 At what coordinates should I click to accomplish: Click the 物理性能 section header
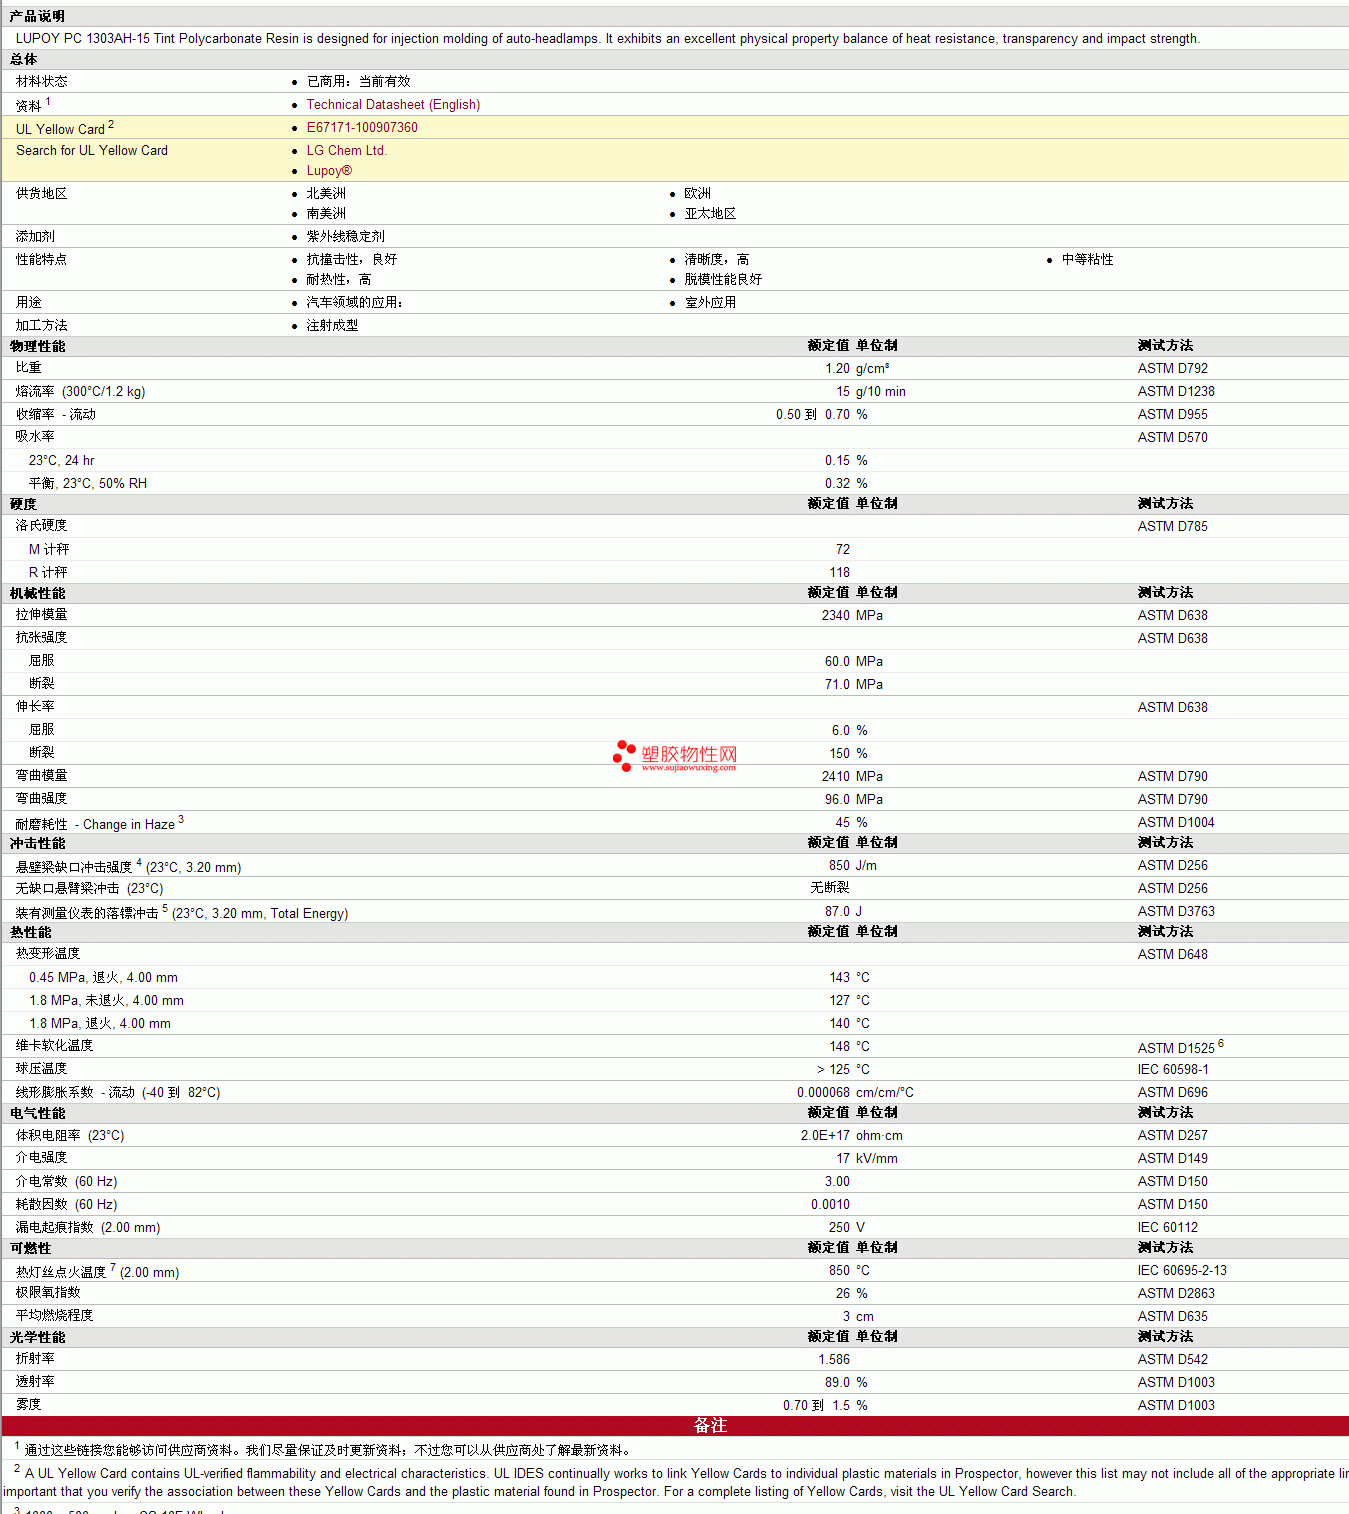click(37, 346)
